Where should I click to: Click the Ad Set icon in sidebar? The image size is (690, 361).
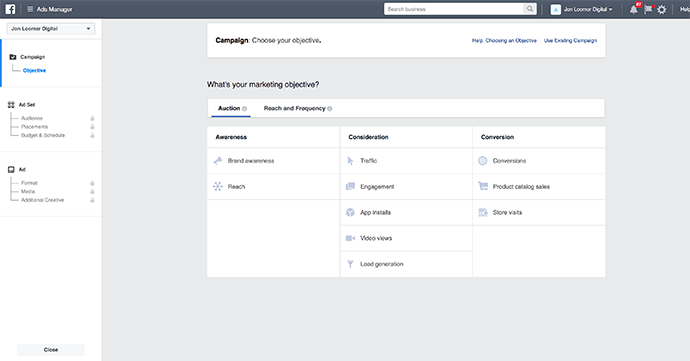(x=11, y=105)
